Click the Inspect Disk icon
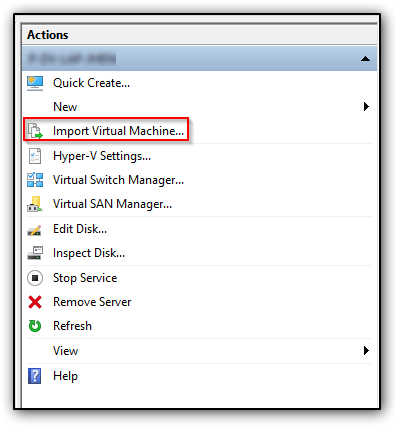398x427 pixels. [35, 253]
